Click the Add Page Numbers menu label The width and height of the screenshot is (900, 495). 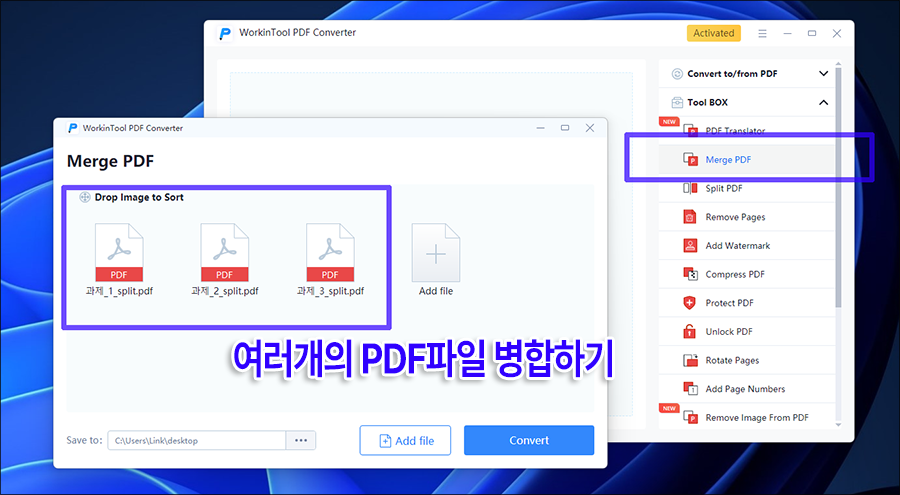[x=745, y=389]
